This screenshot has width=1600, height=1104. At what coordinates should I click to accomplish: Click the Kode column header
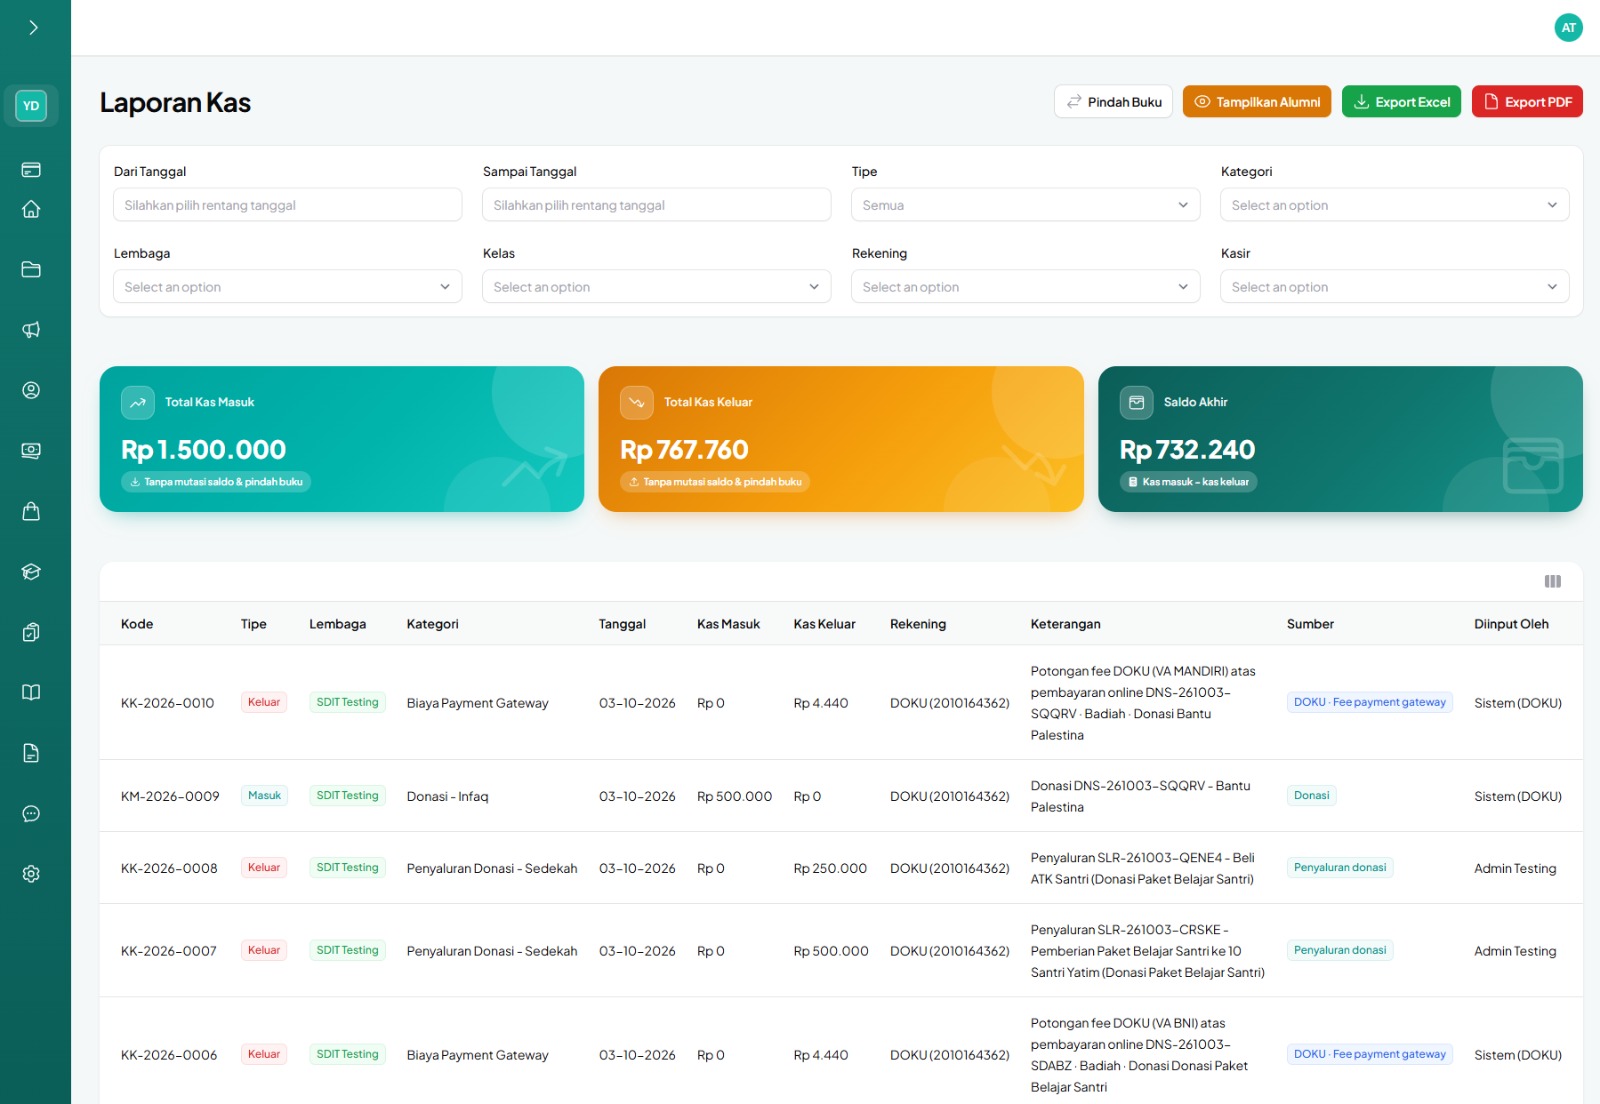pos(137,624)
